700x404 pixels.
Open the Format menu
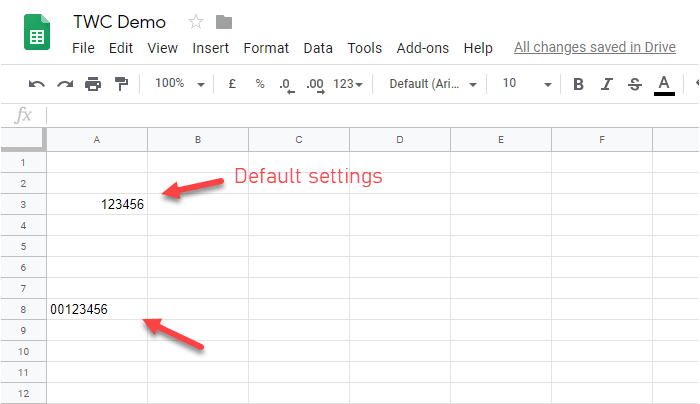coord(266,48)
